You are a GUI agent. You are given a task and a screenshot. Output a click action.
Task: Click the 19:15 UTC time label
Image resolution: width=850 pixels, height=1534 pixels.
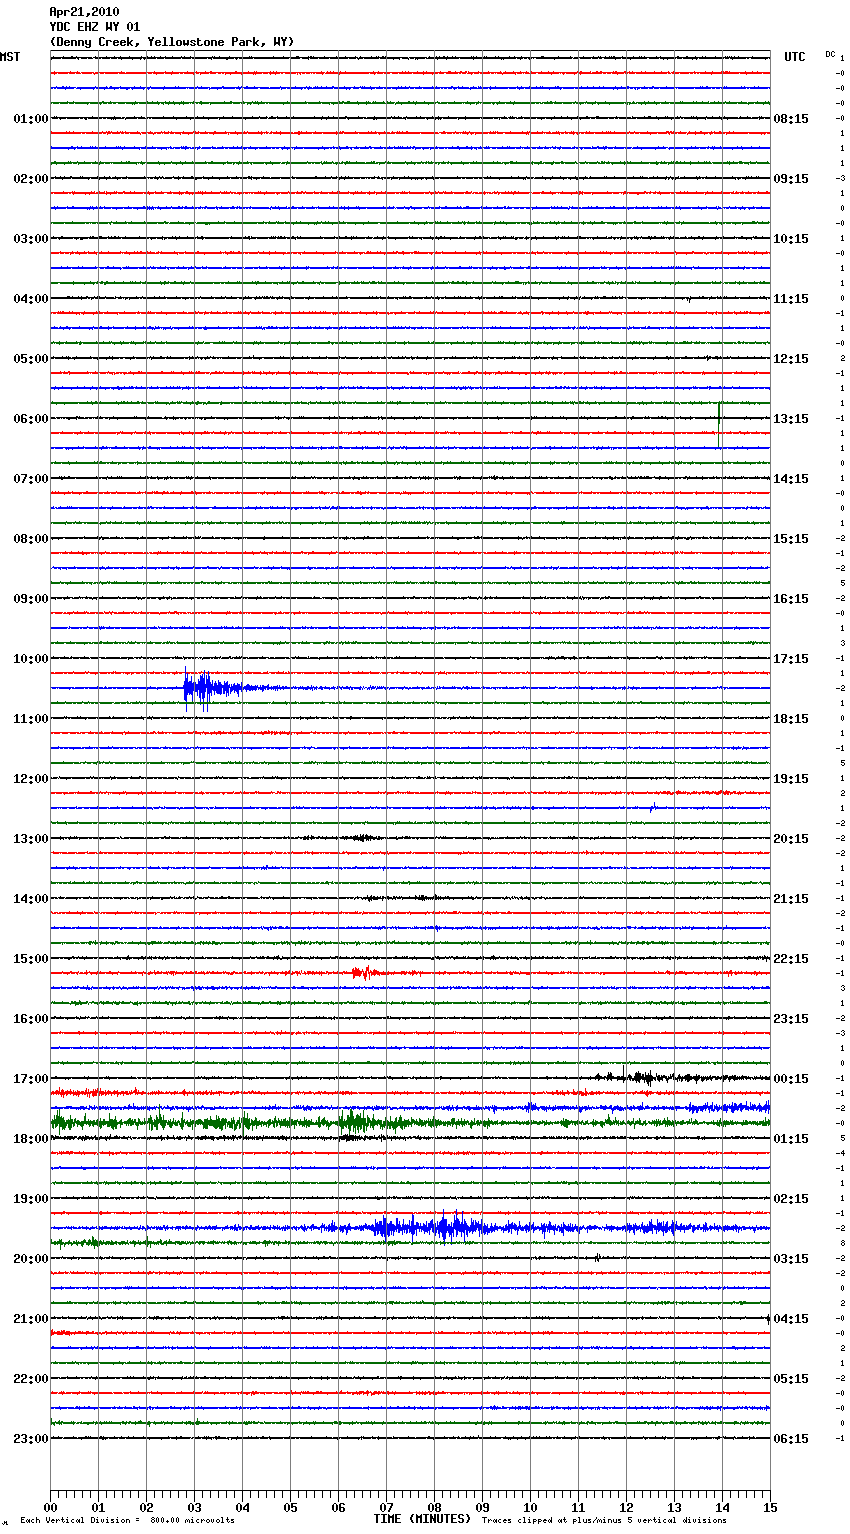click(791, 779)
